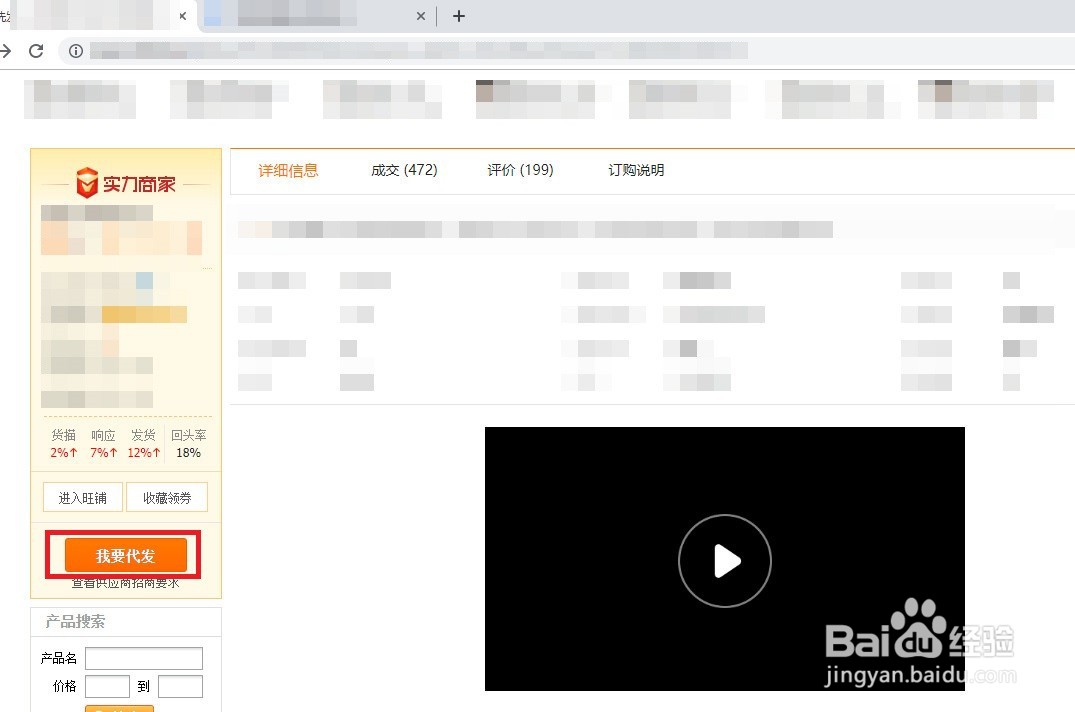The image size is (1075, 712).
Task: Click the minimum 价格 input box
Action: [x=108, y=686]
